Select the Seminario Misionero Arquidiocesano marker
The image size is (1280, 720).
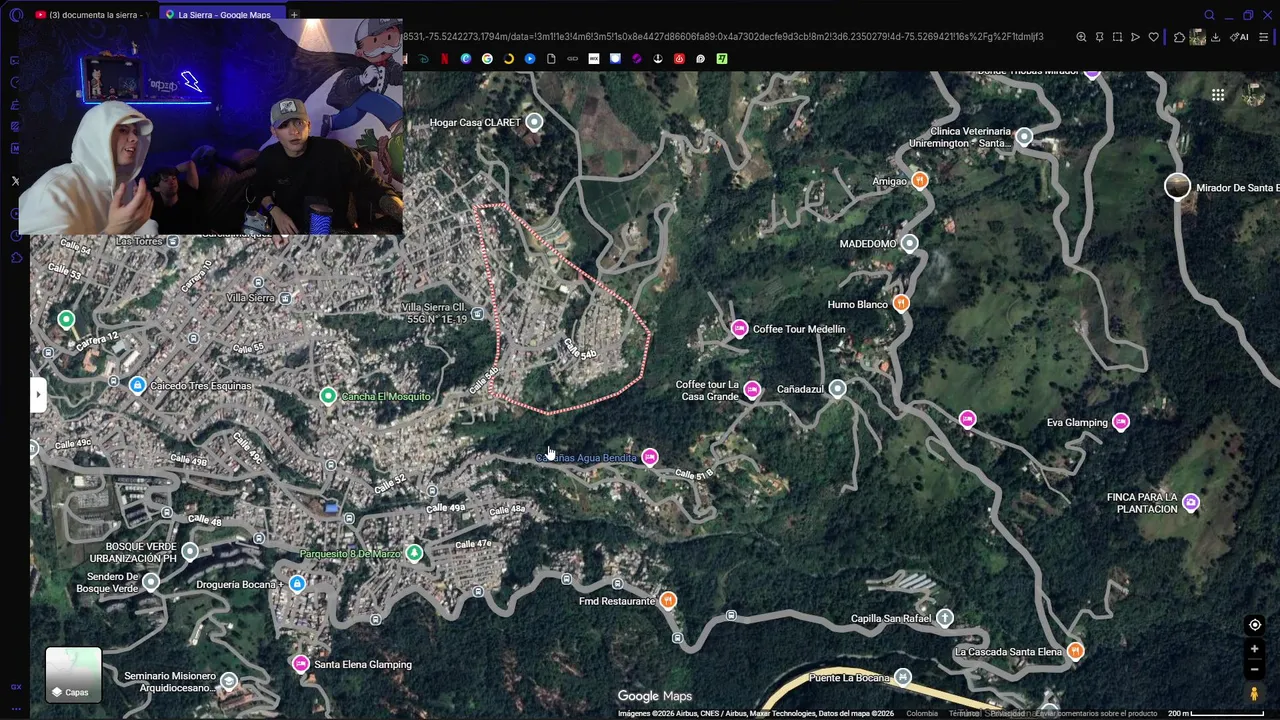click(229, 682)
